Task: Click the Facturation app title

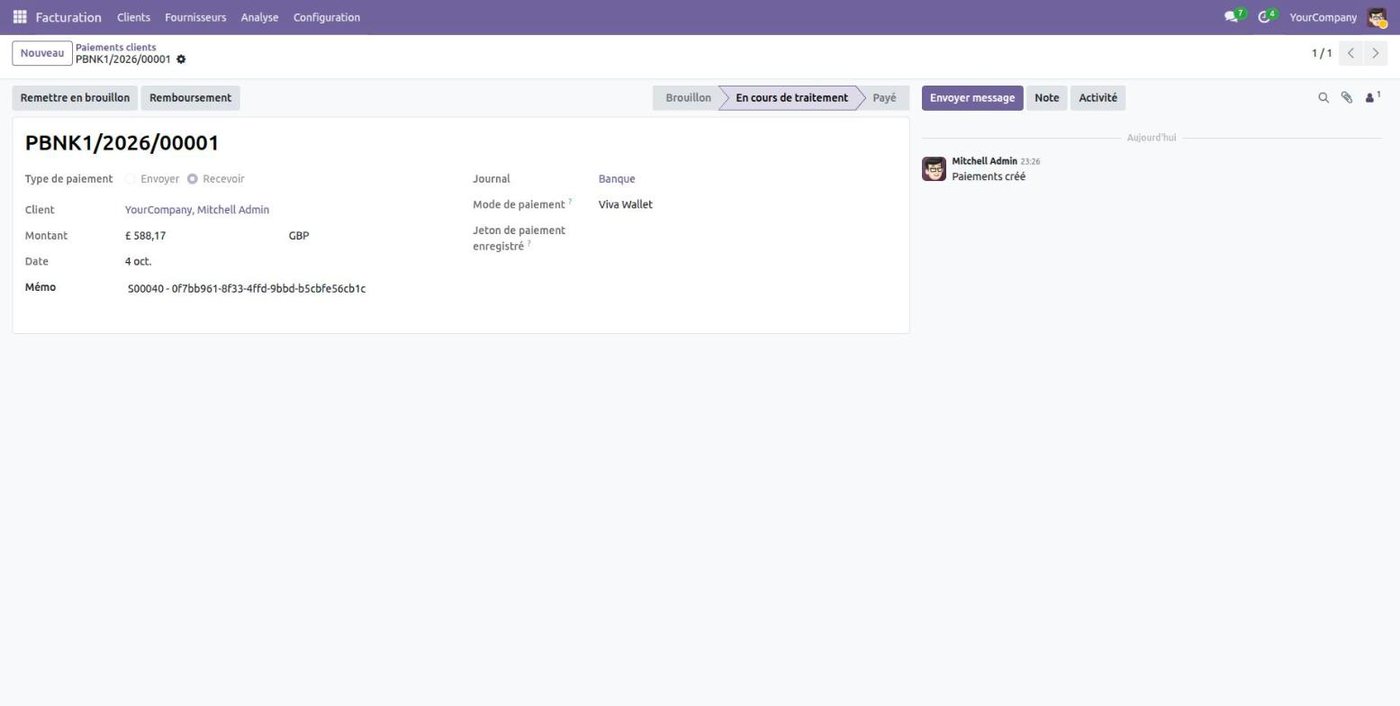Action: coord(69,17)
